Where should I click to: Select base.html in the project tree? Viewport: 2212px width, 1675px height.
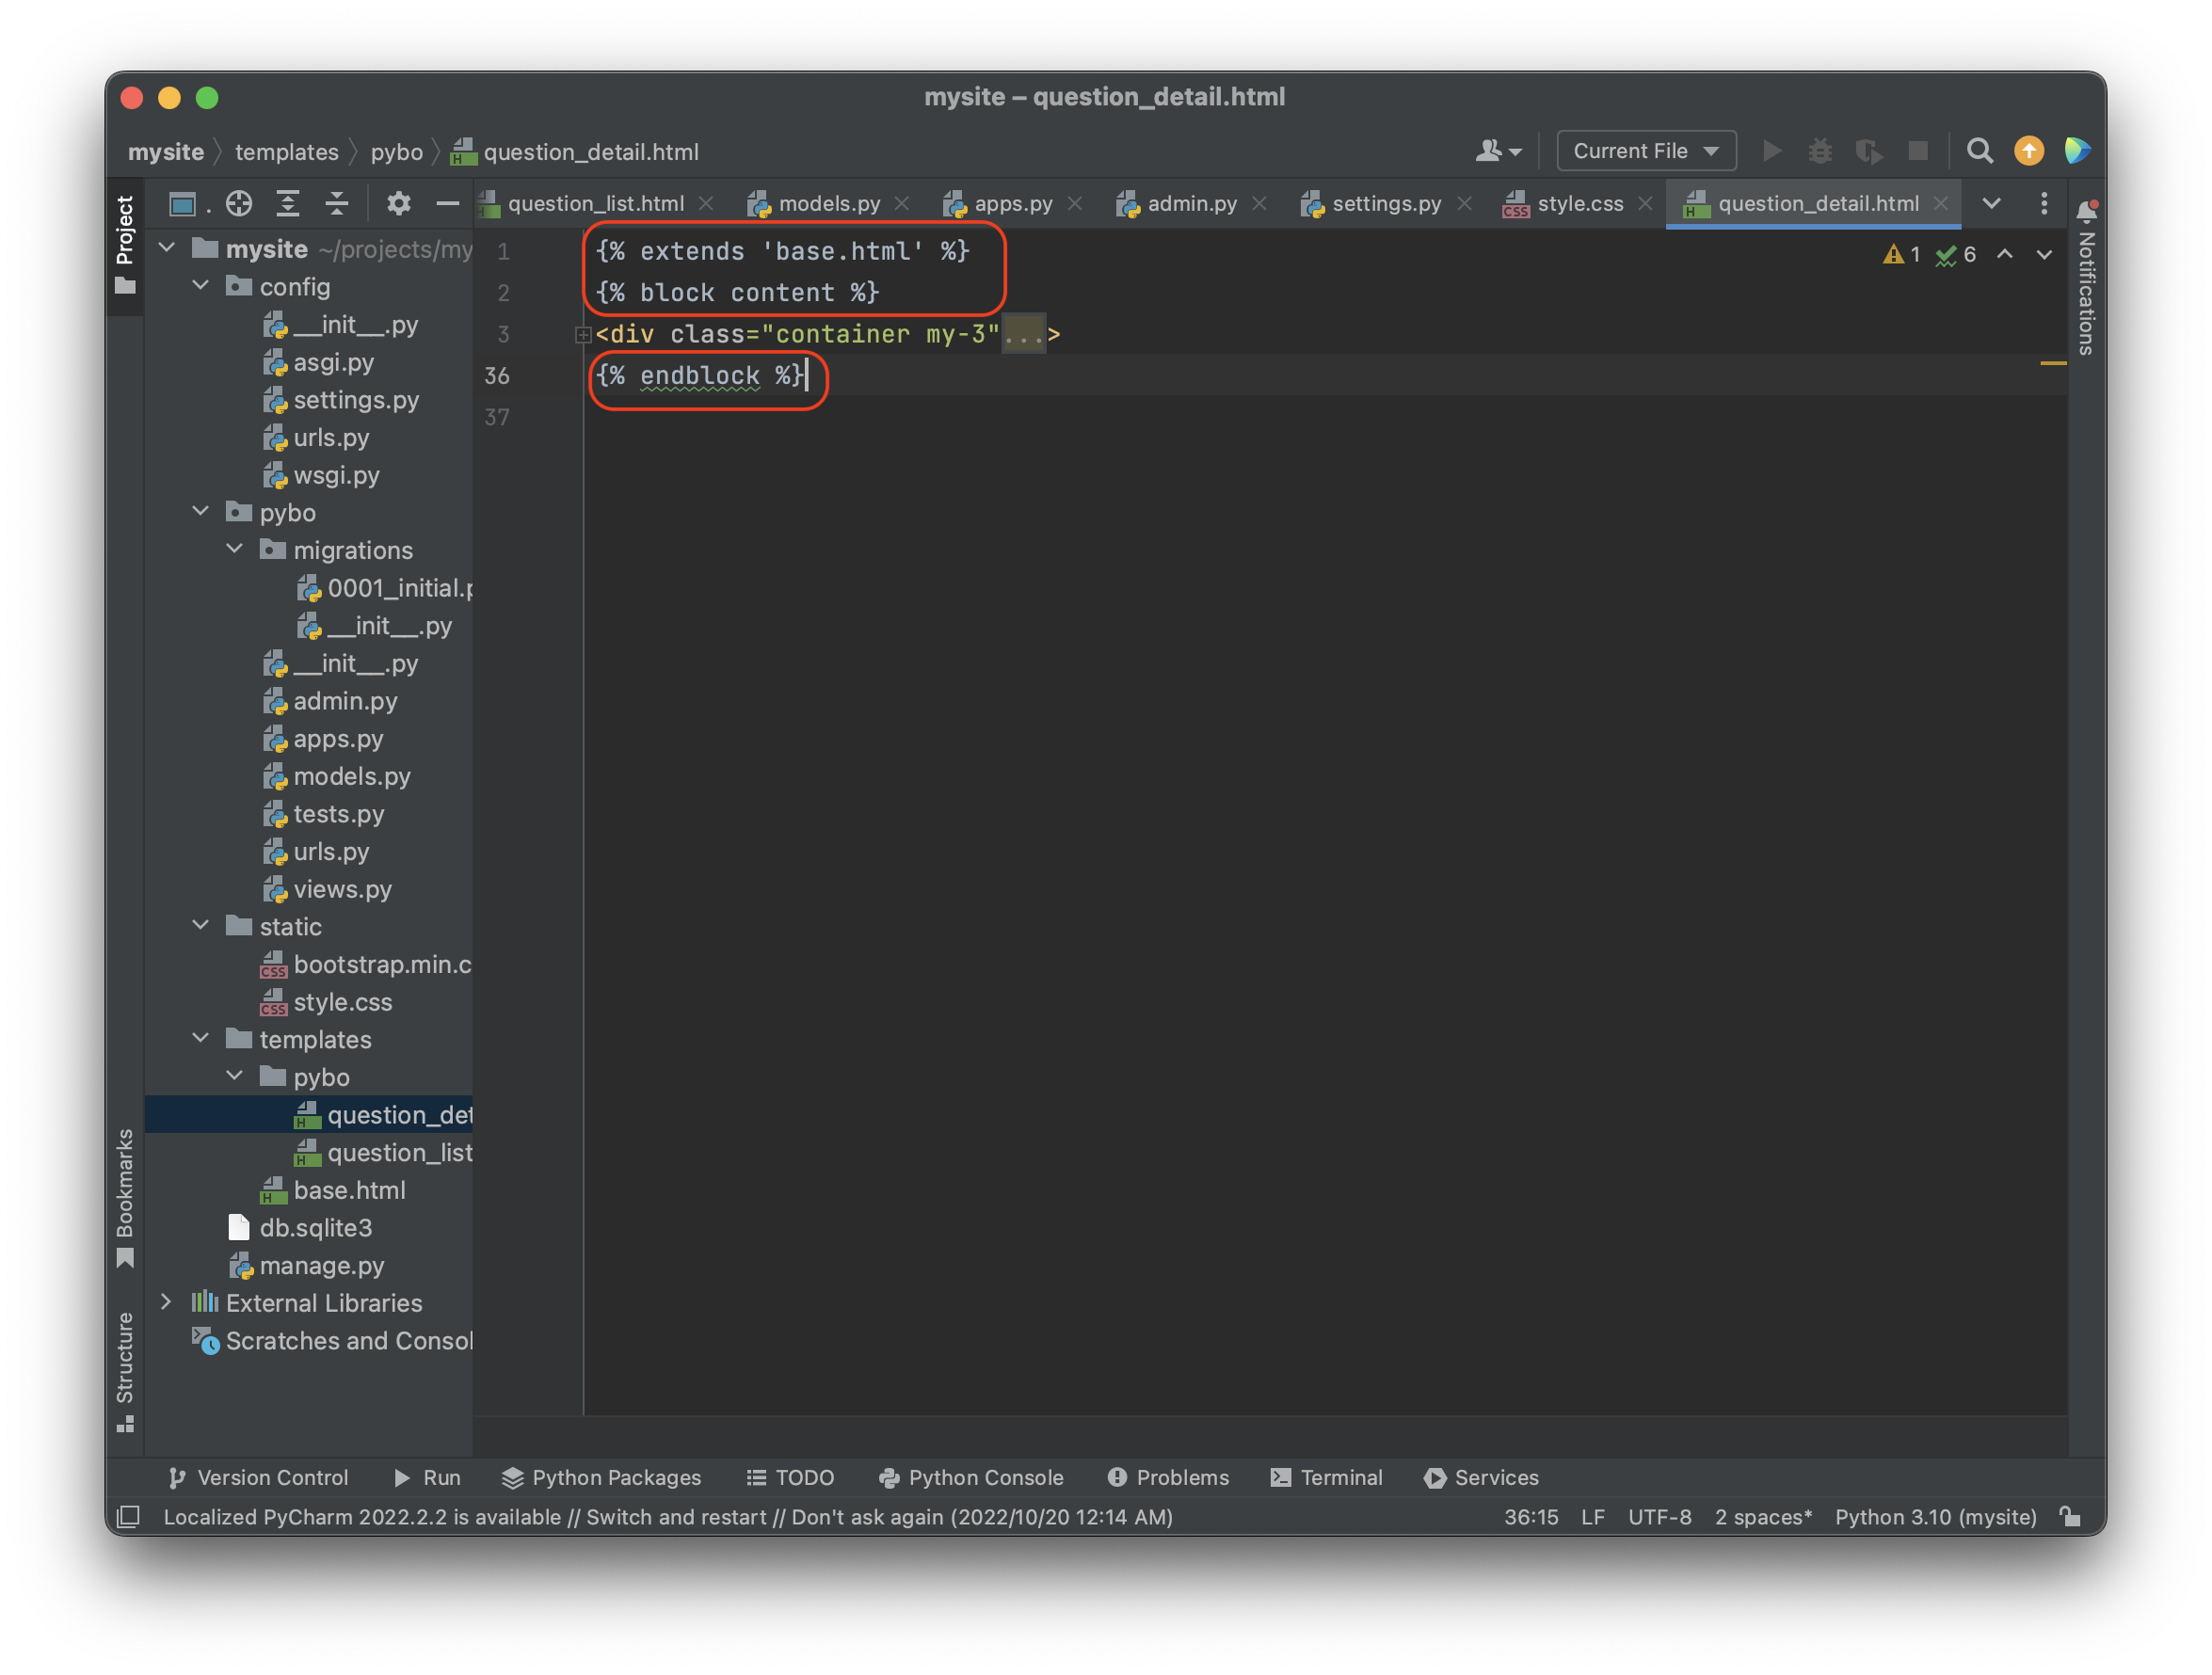pyautogui.click(x=349, y=1190)
